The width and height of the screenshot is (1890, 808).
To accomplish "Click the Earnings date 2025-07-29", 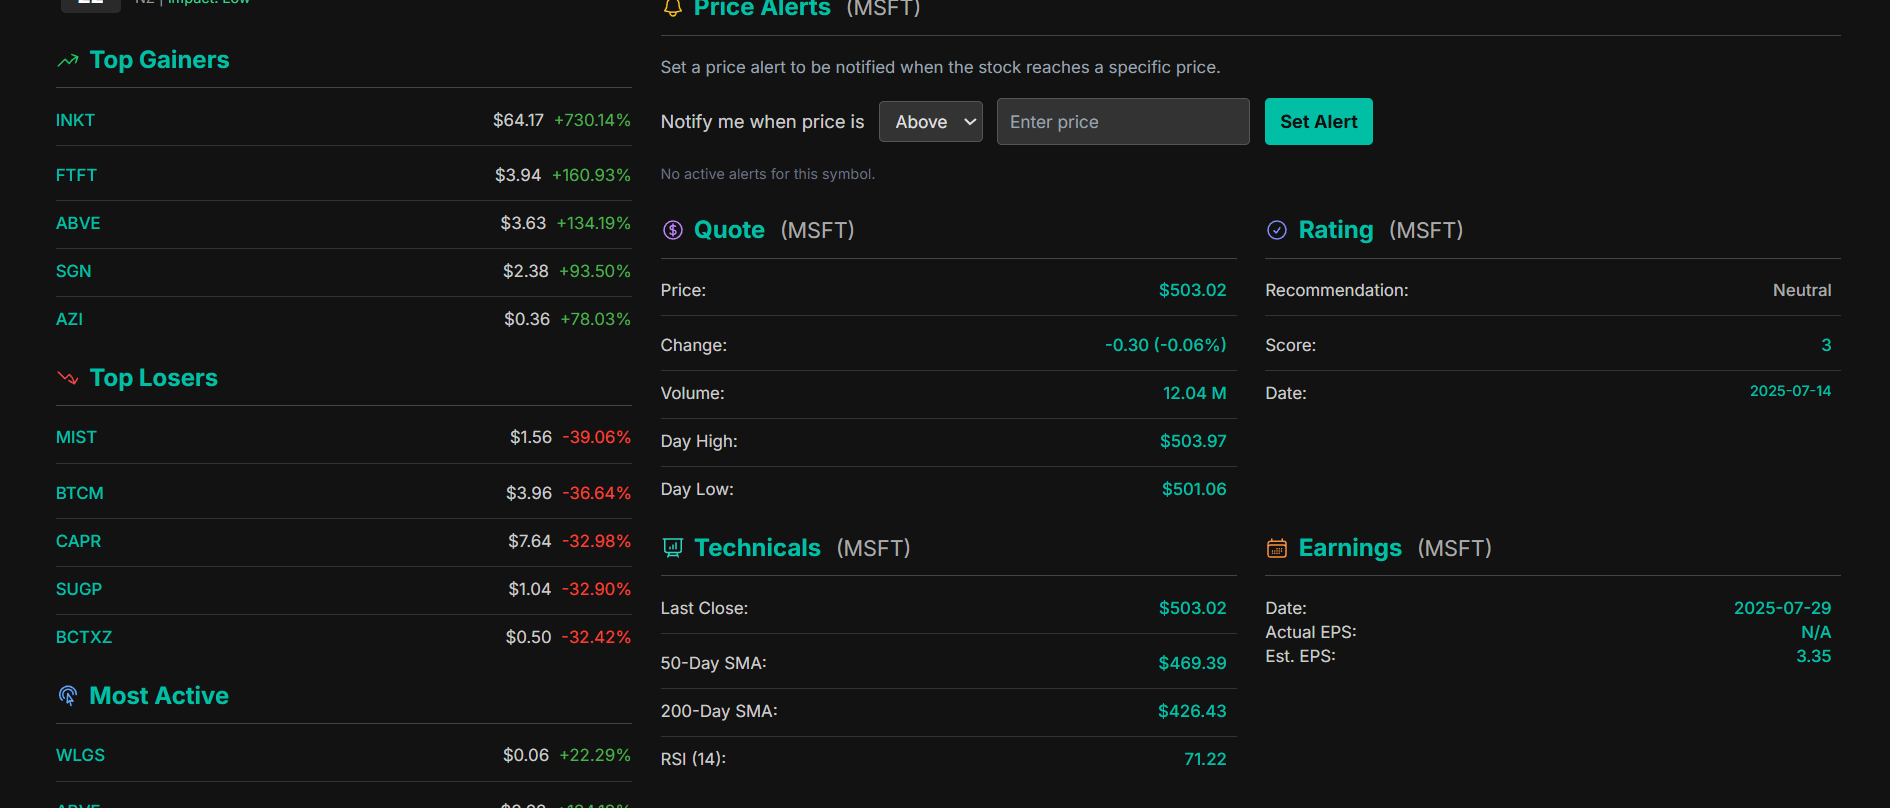I will tap(1782, 608).
